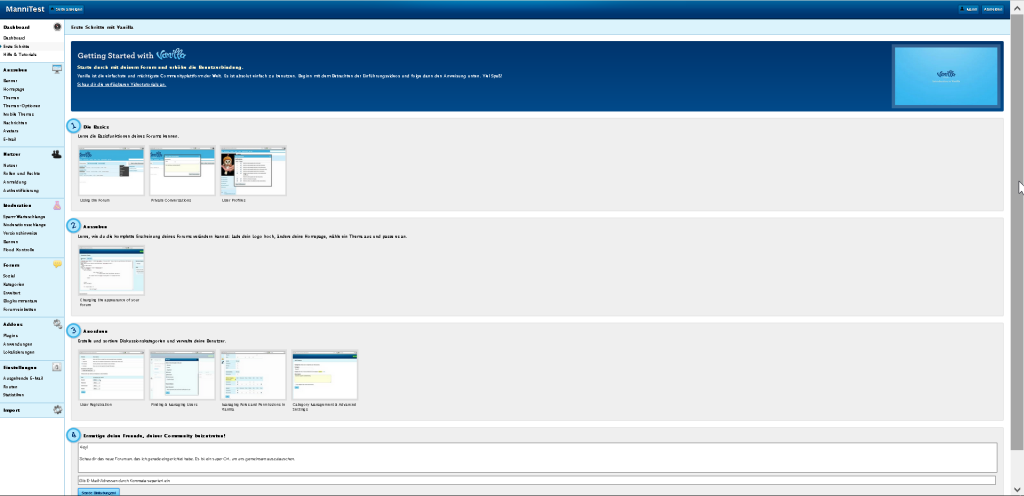Open the Statistiken link
Image resolution: width=1024 pixels, height=496 pixels.
14,395
